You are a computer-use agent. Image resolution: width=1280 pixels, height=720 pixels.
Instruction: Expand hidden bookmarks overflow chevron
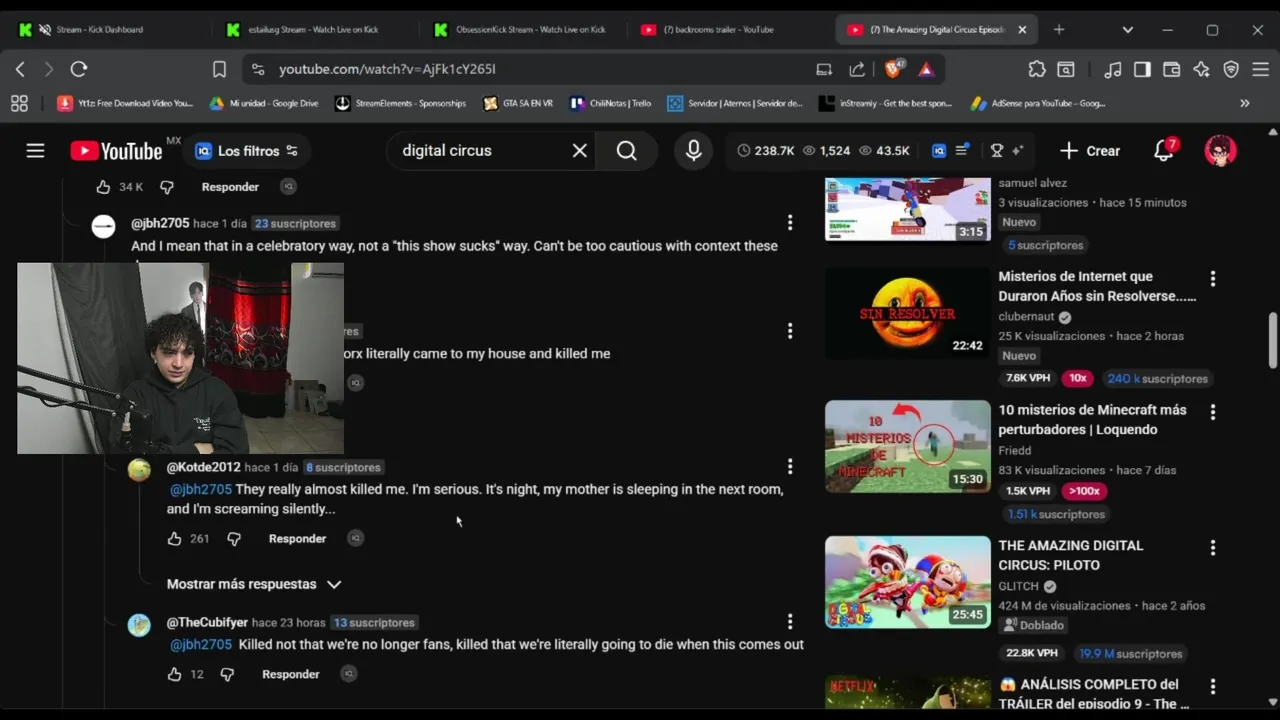pos(1245,103)
